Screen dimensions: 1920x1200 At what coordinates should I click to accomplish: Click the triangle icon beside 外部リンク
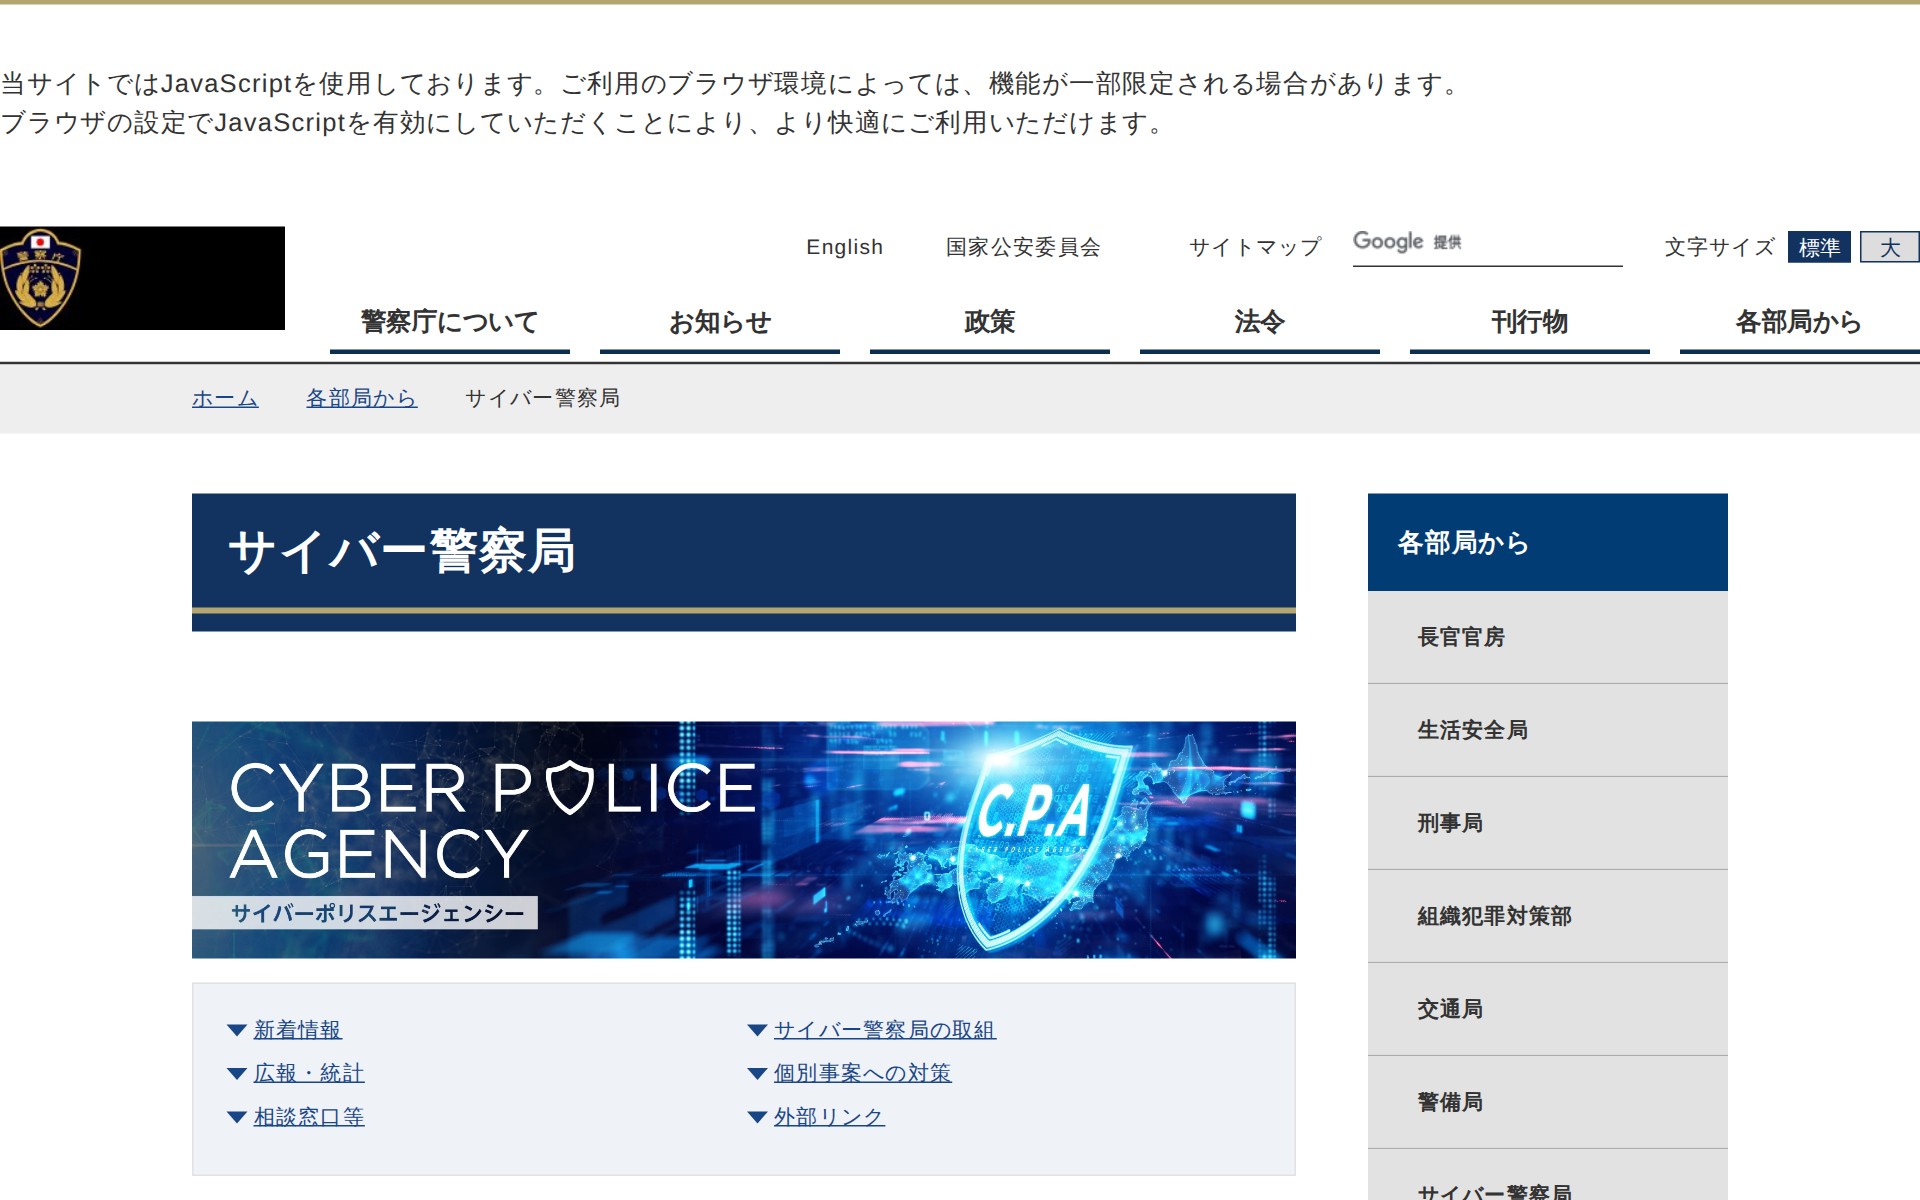pos(757,1117)
